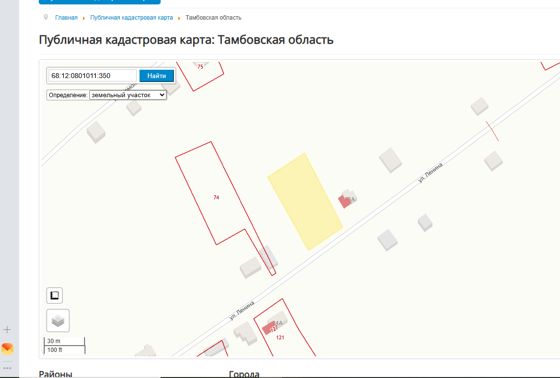The image size is (560, 378).
Task: Open the Публичная кадастровая карта breadcrumb link
Action: [131, 18]
